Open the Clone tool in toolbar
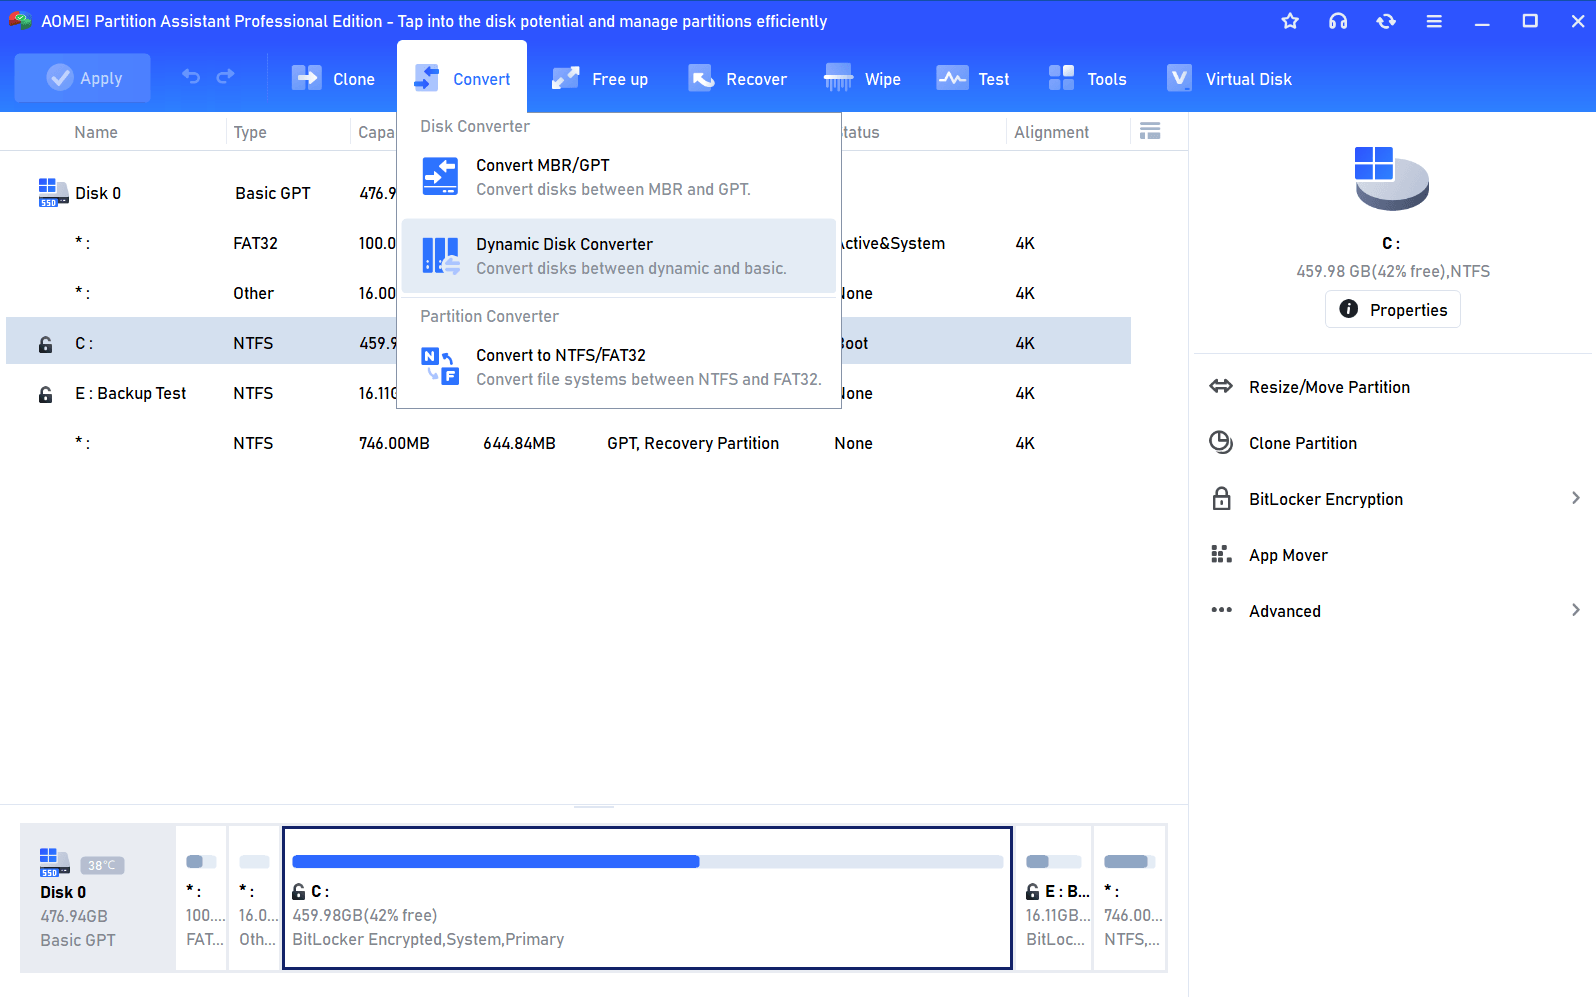 [x=333, y=79]
